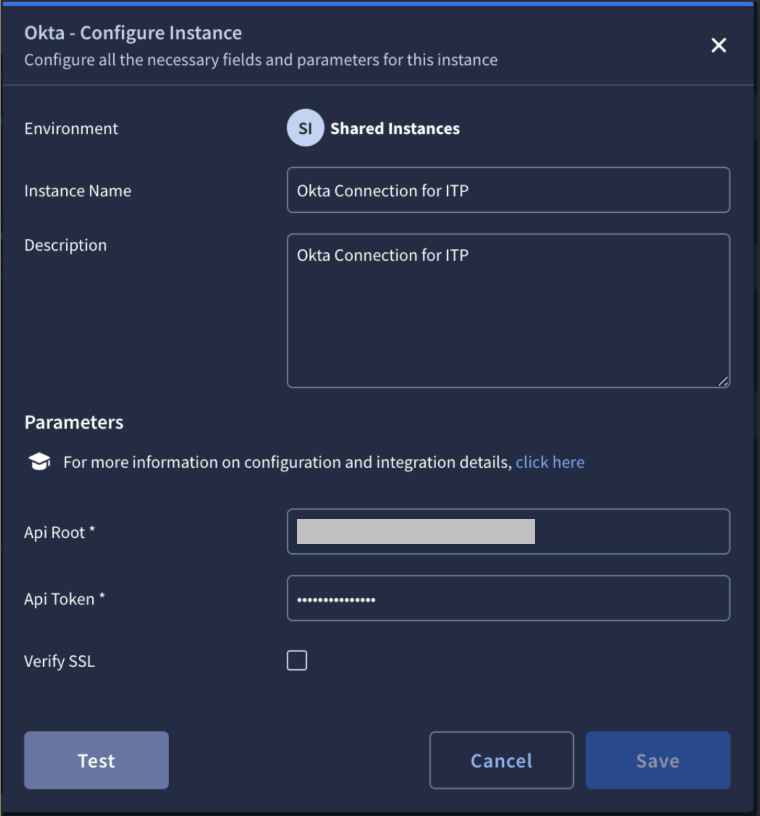Save the Okta instance settings
This screenshot has height=816, width=760.
(x=657, y=760)
